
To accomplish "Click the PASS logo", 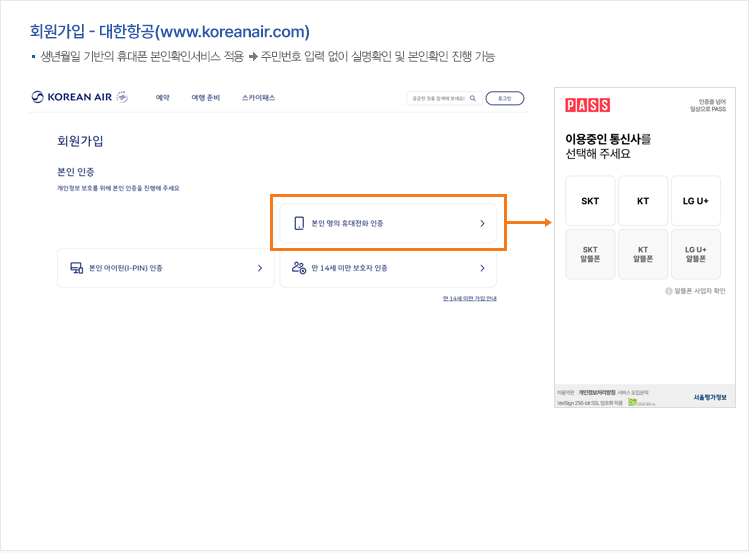I will pyautogui.click(x=588, y=105).
